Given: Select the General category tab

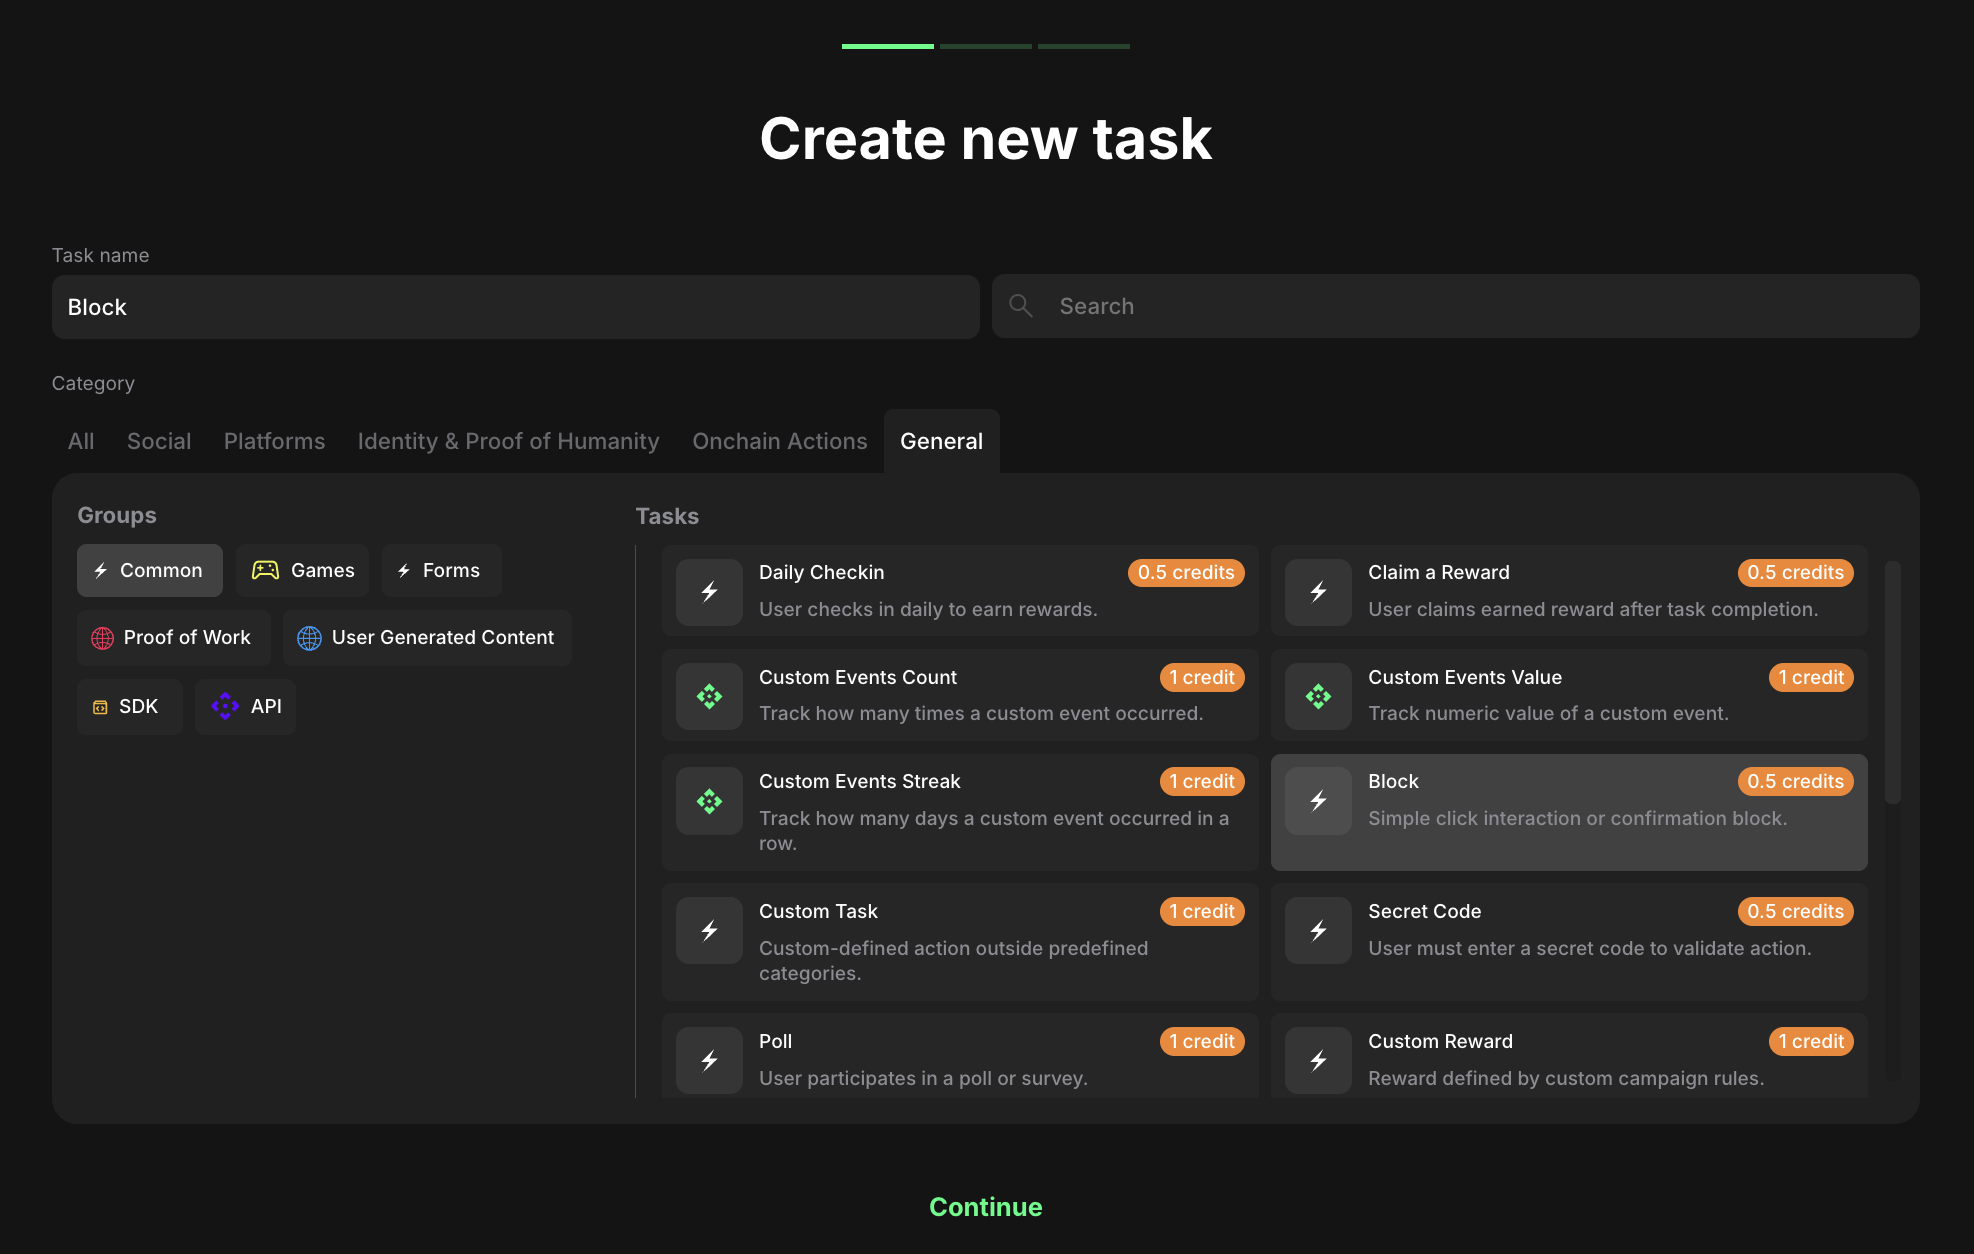Looking at the screenshot, I should pos(941,441).
